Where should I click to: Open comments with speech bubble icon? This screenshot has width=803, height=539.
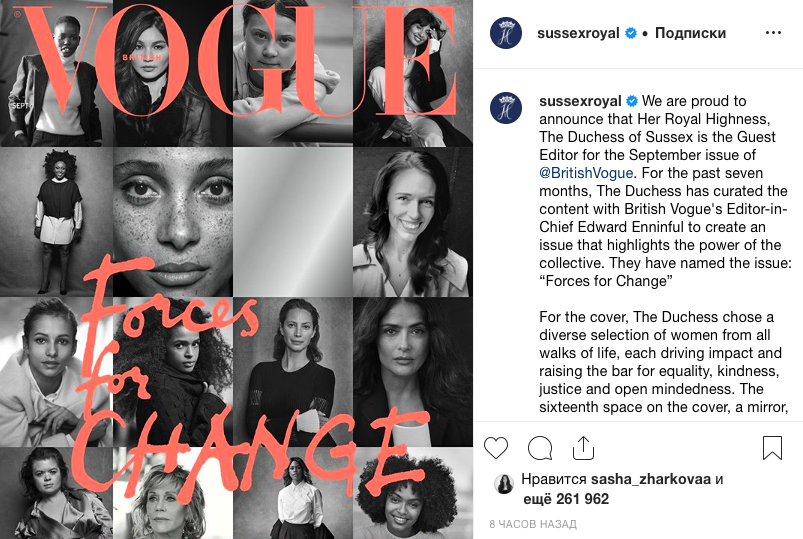(x=540, y=448)
